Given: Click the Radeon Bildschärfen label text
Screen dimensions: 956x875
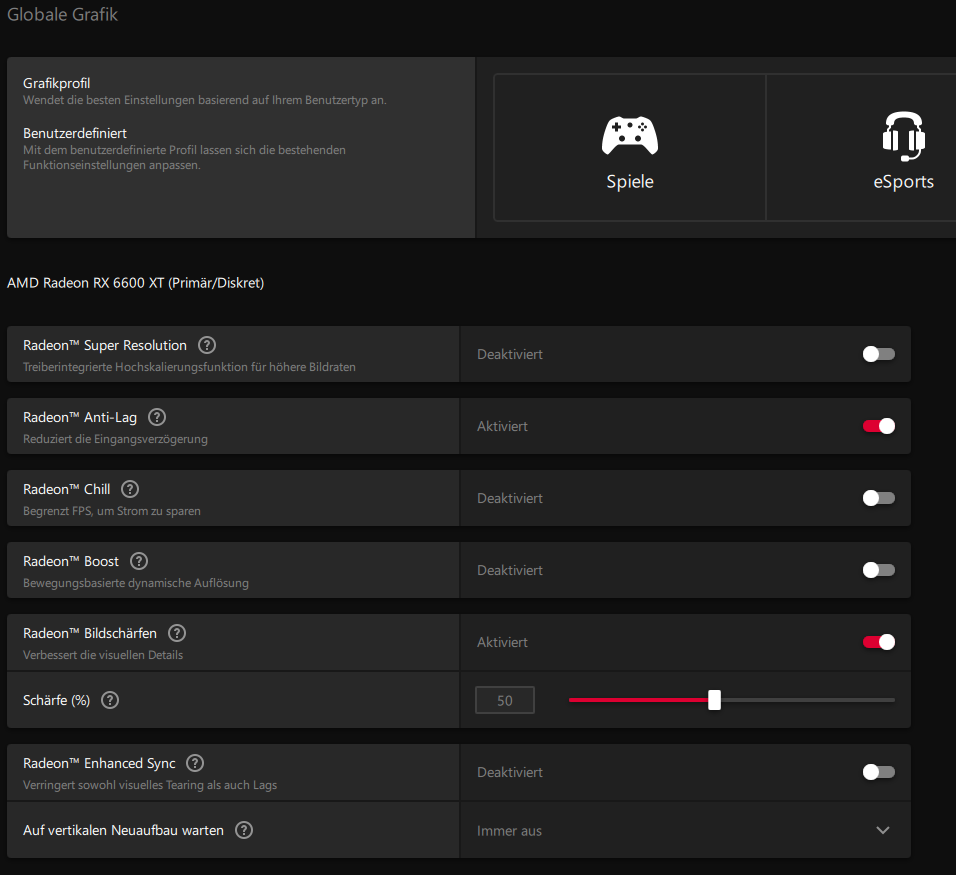Looking at the screenshot, I should (x=90, y=633).
